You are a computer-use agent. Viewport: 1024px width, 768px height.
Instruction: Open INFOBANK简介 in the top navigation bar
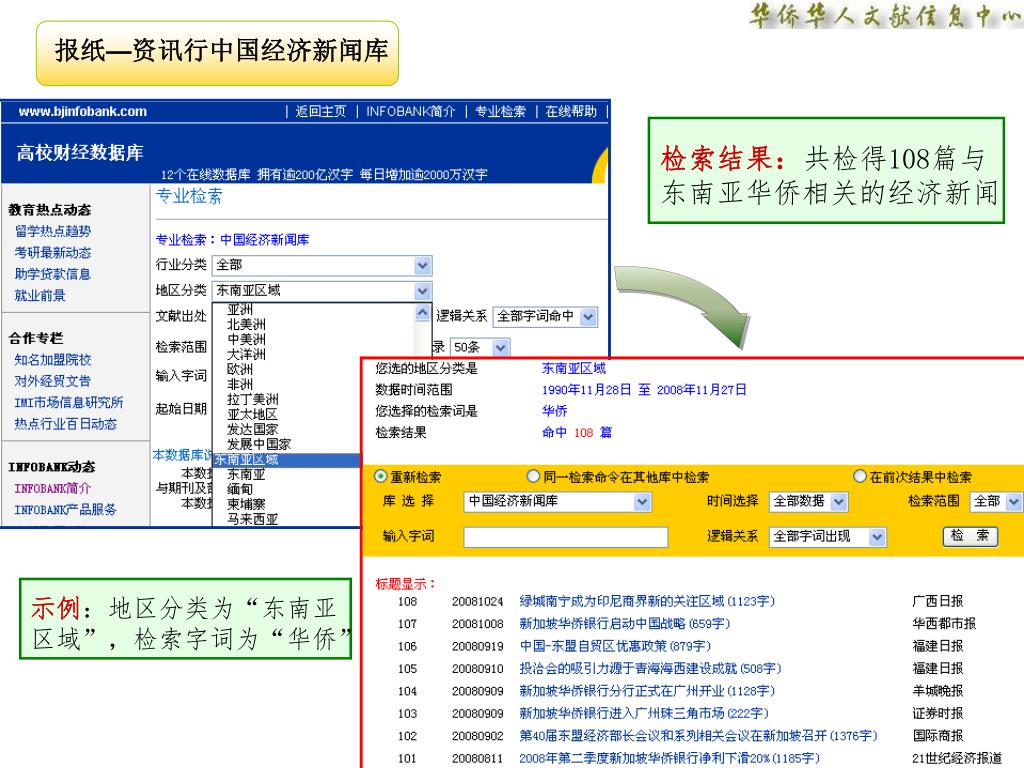410,112
